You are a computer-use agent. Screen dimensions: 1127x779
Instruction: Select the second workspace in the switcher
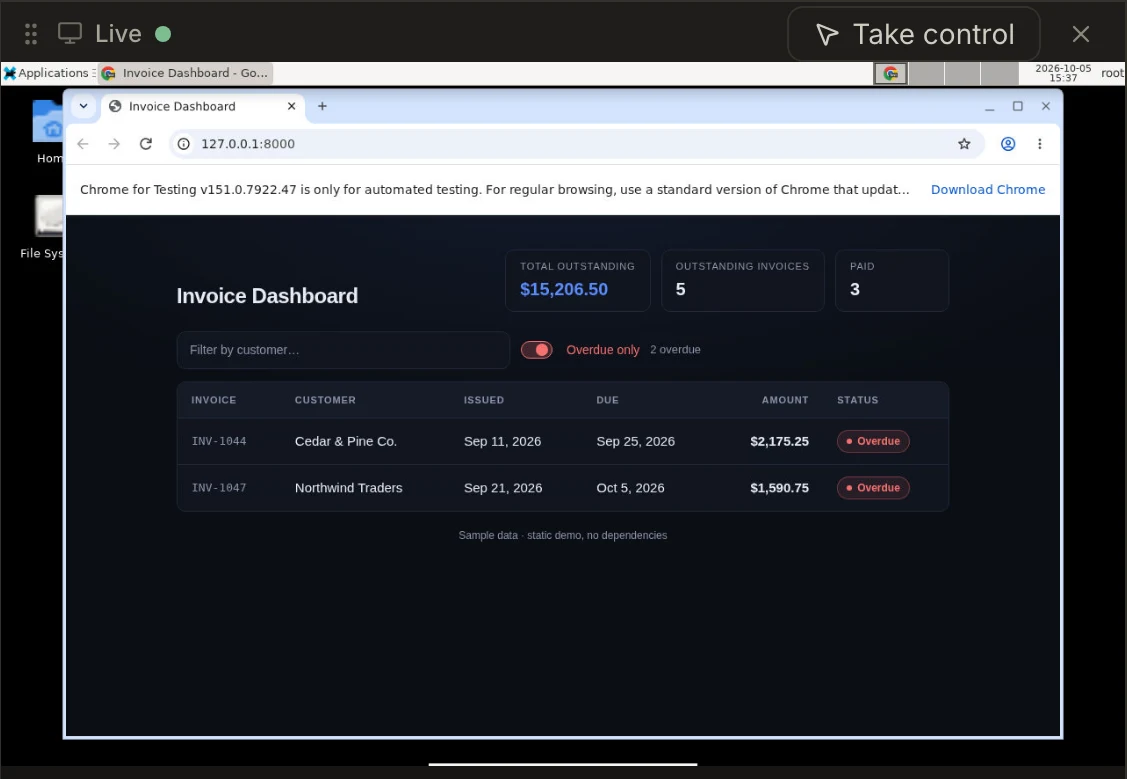click(926, 73)
